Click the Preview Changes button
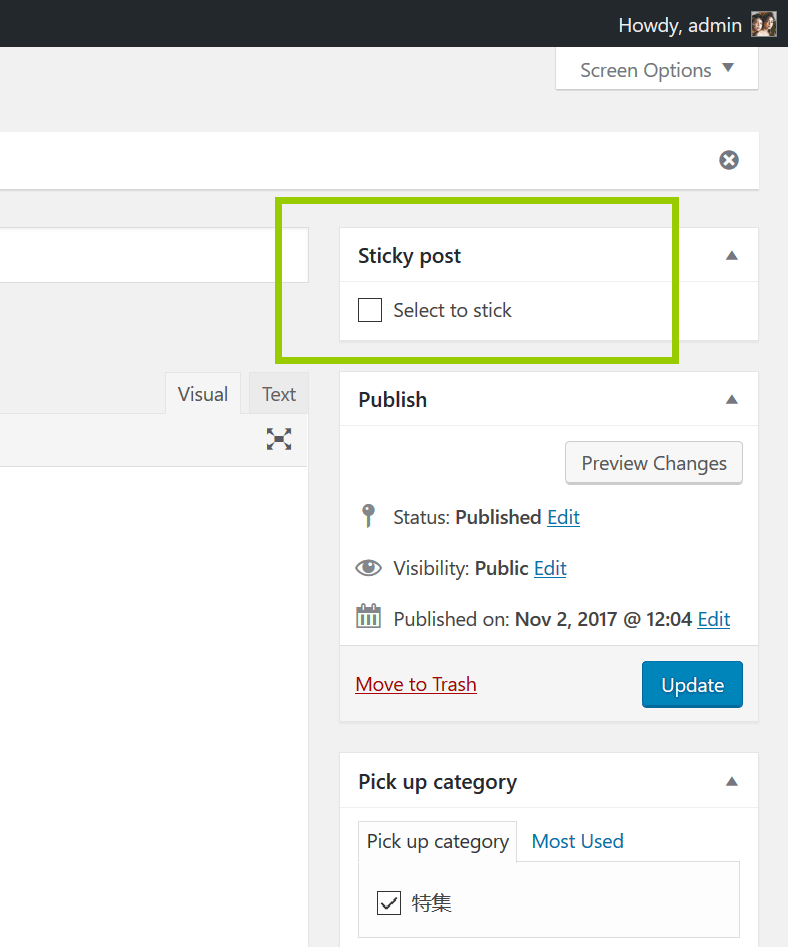The image size is (788, 947). coord(654,463)
